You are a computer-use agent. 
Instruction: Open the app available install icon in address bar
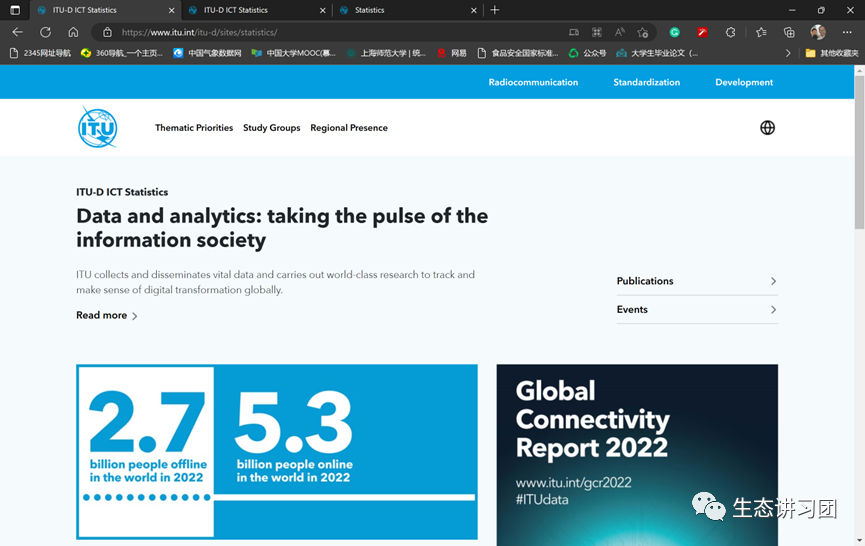click(x=574, y=33)
